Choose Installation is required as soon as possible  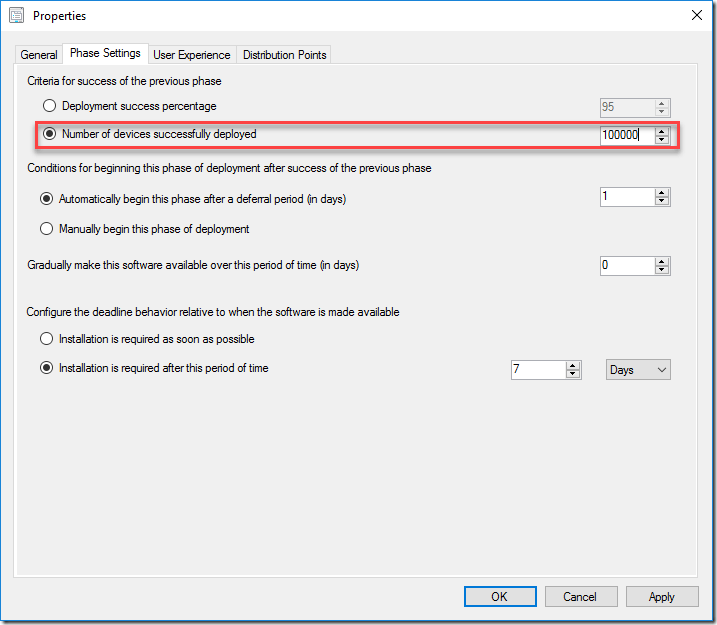[47, 339]
